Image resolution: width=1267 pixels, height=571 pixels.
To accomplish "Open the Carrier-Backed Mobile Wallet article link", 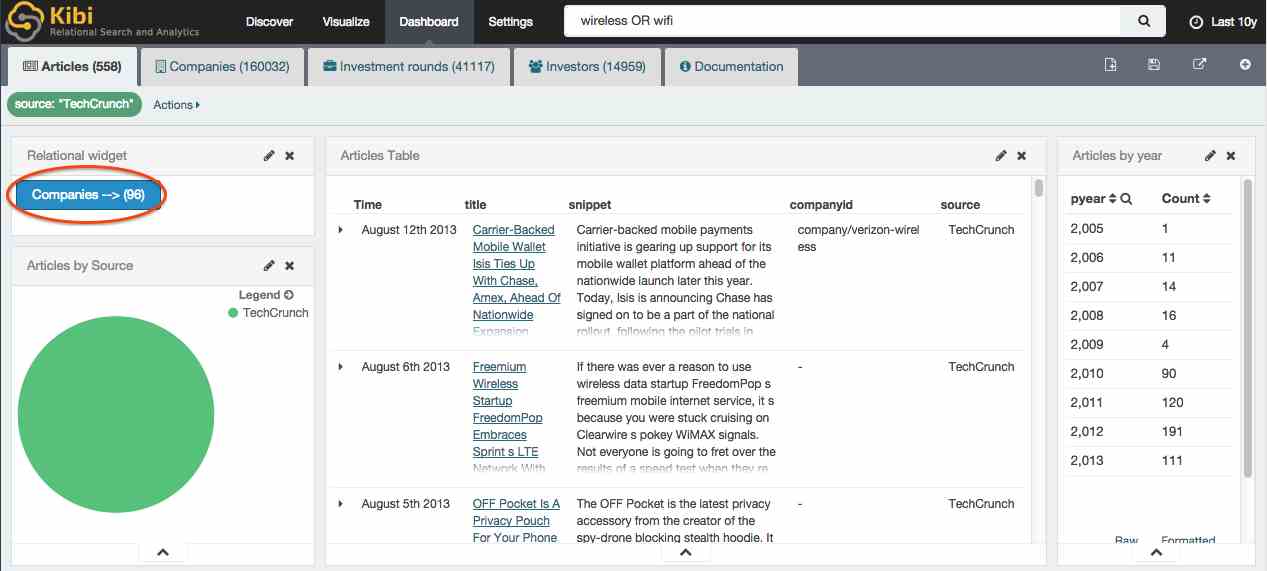I will 516,280.
